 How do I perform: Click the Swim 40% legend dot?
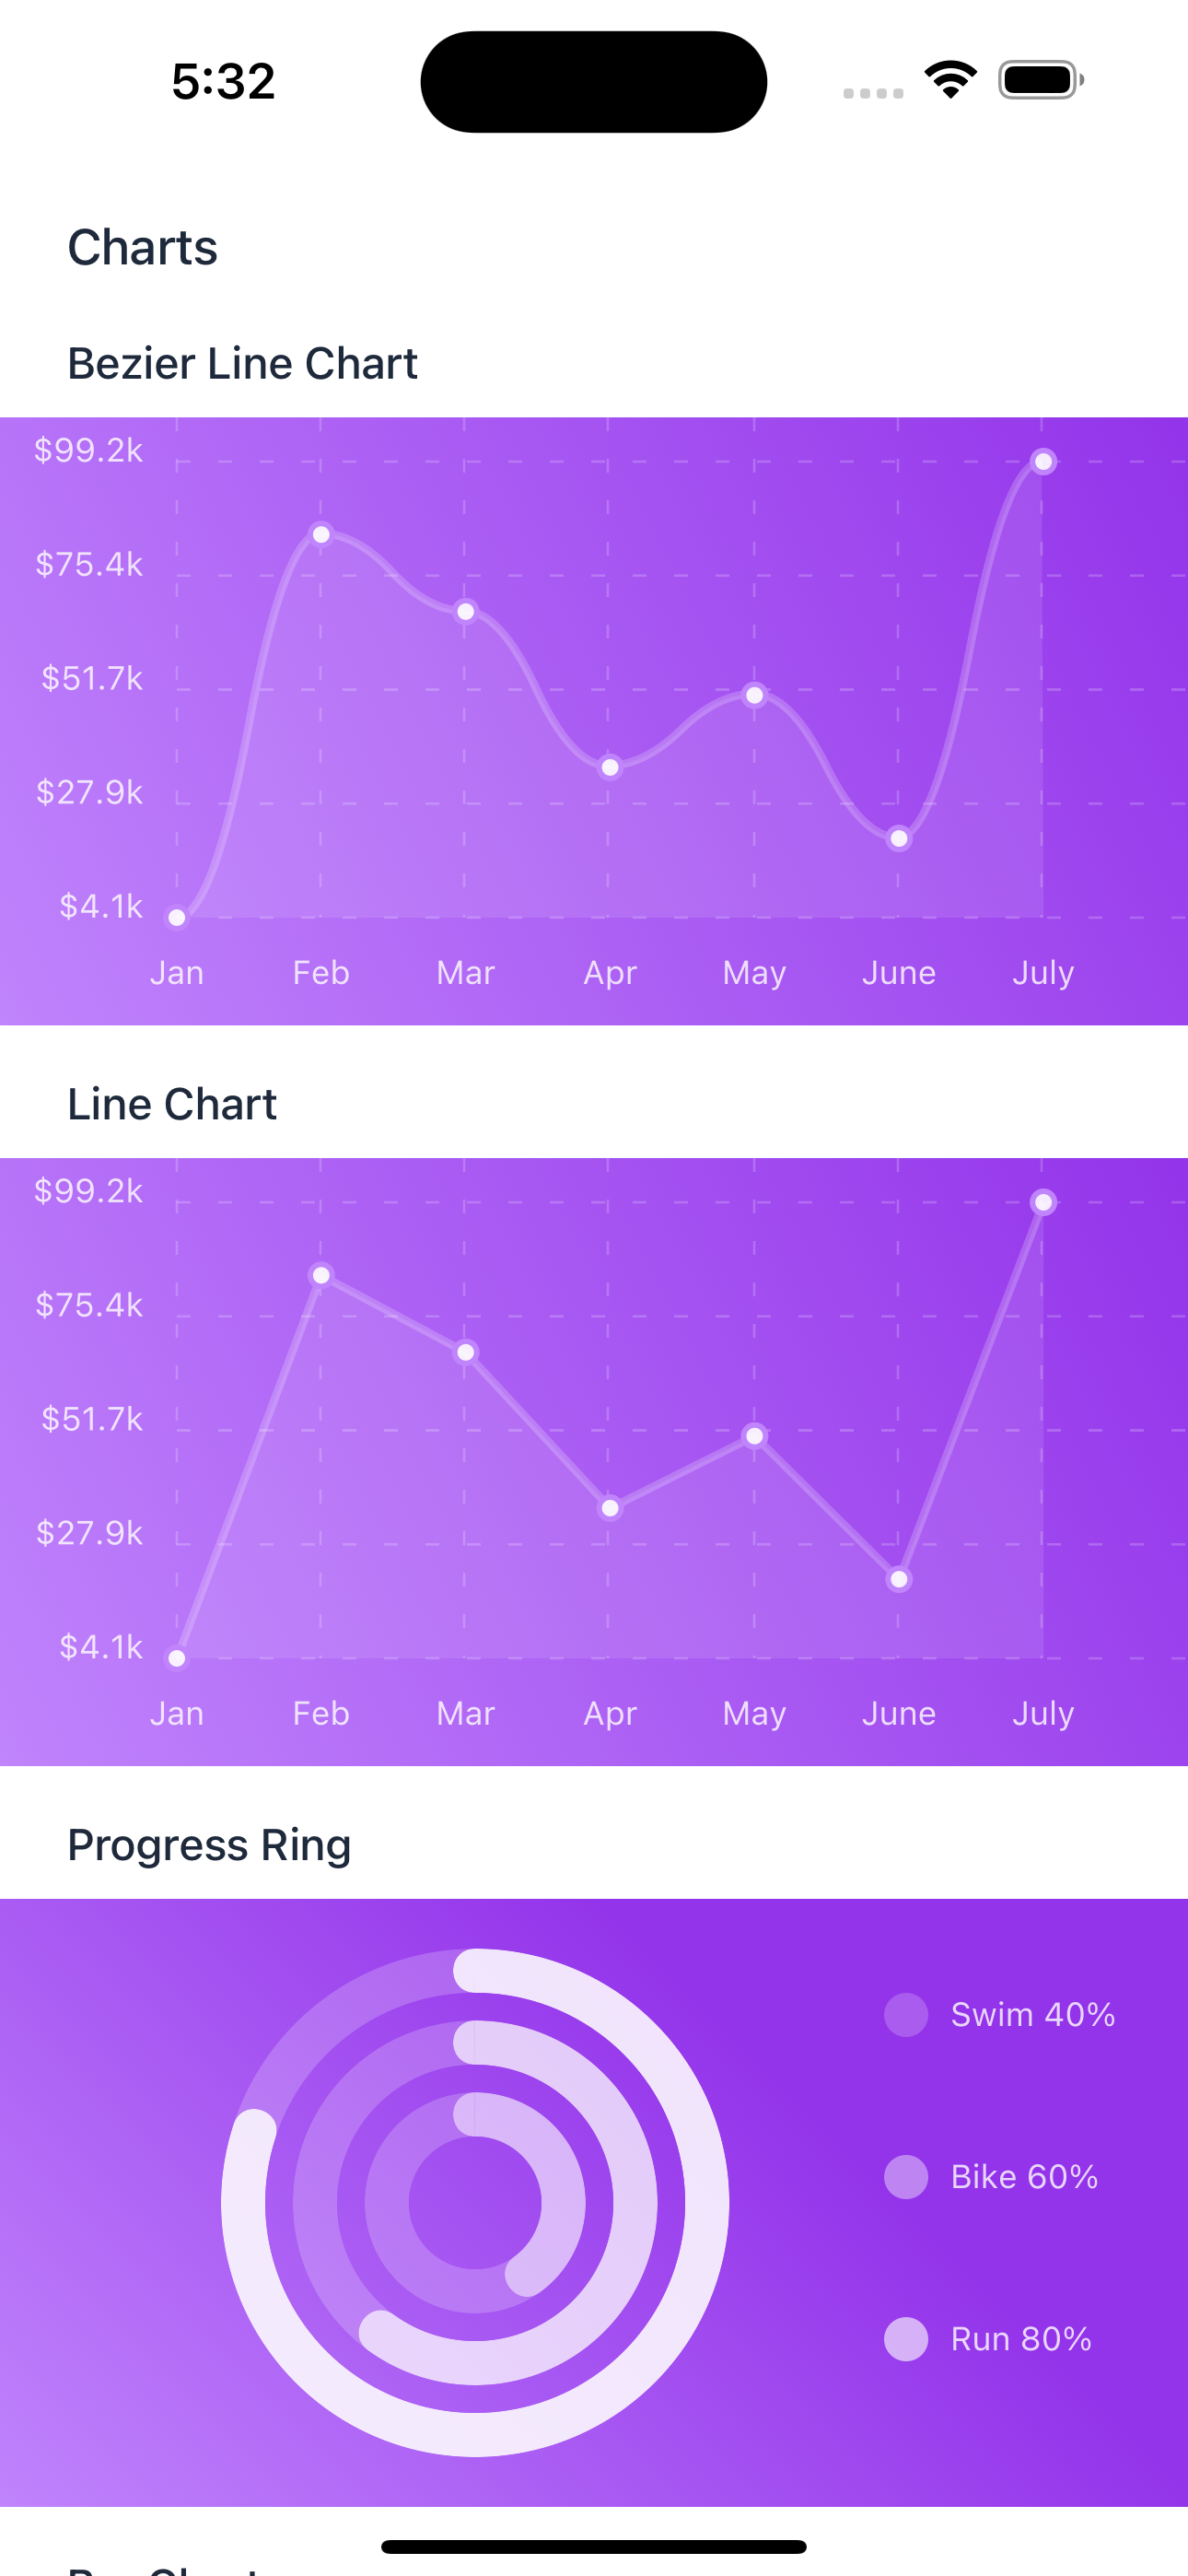coord(906,2014)
